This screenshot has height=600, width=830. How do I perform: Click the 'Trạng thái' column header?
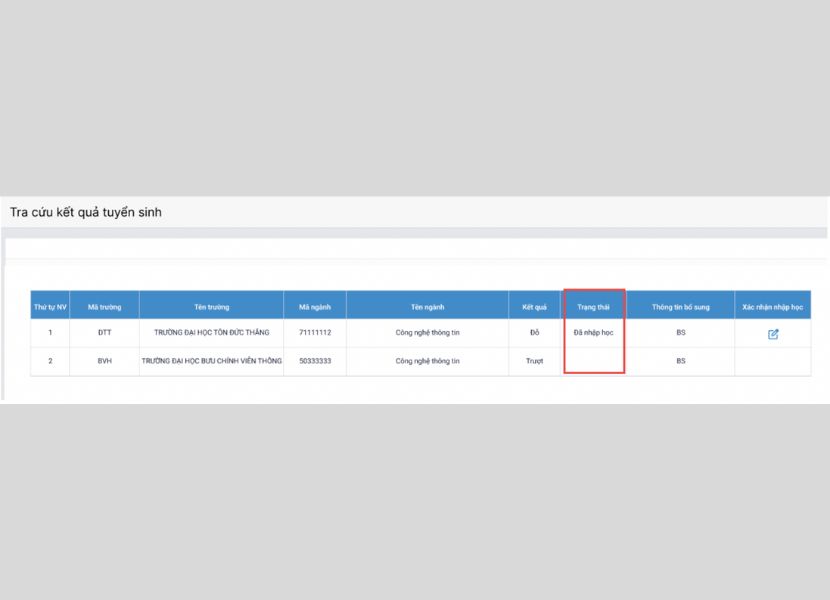point(593,307)
